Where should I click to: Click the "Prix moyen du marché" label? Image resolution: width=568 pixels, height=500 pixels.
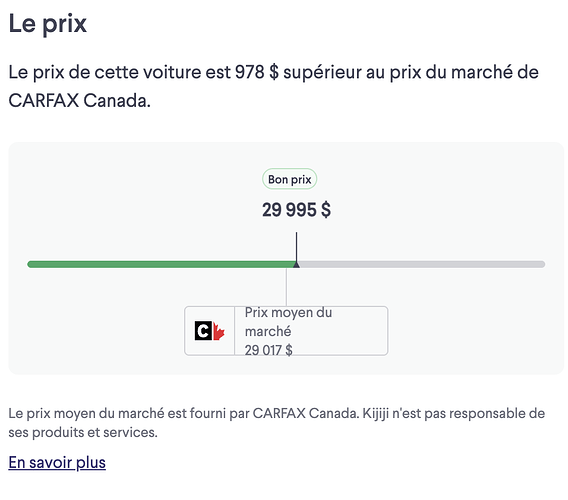(x=288, y=322)
